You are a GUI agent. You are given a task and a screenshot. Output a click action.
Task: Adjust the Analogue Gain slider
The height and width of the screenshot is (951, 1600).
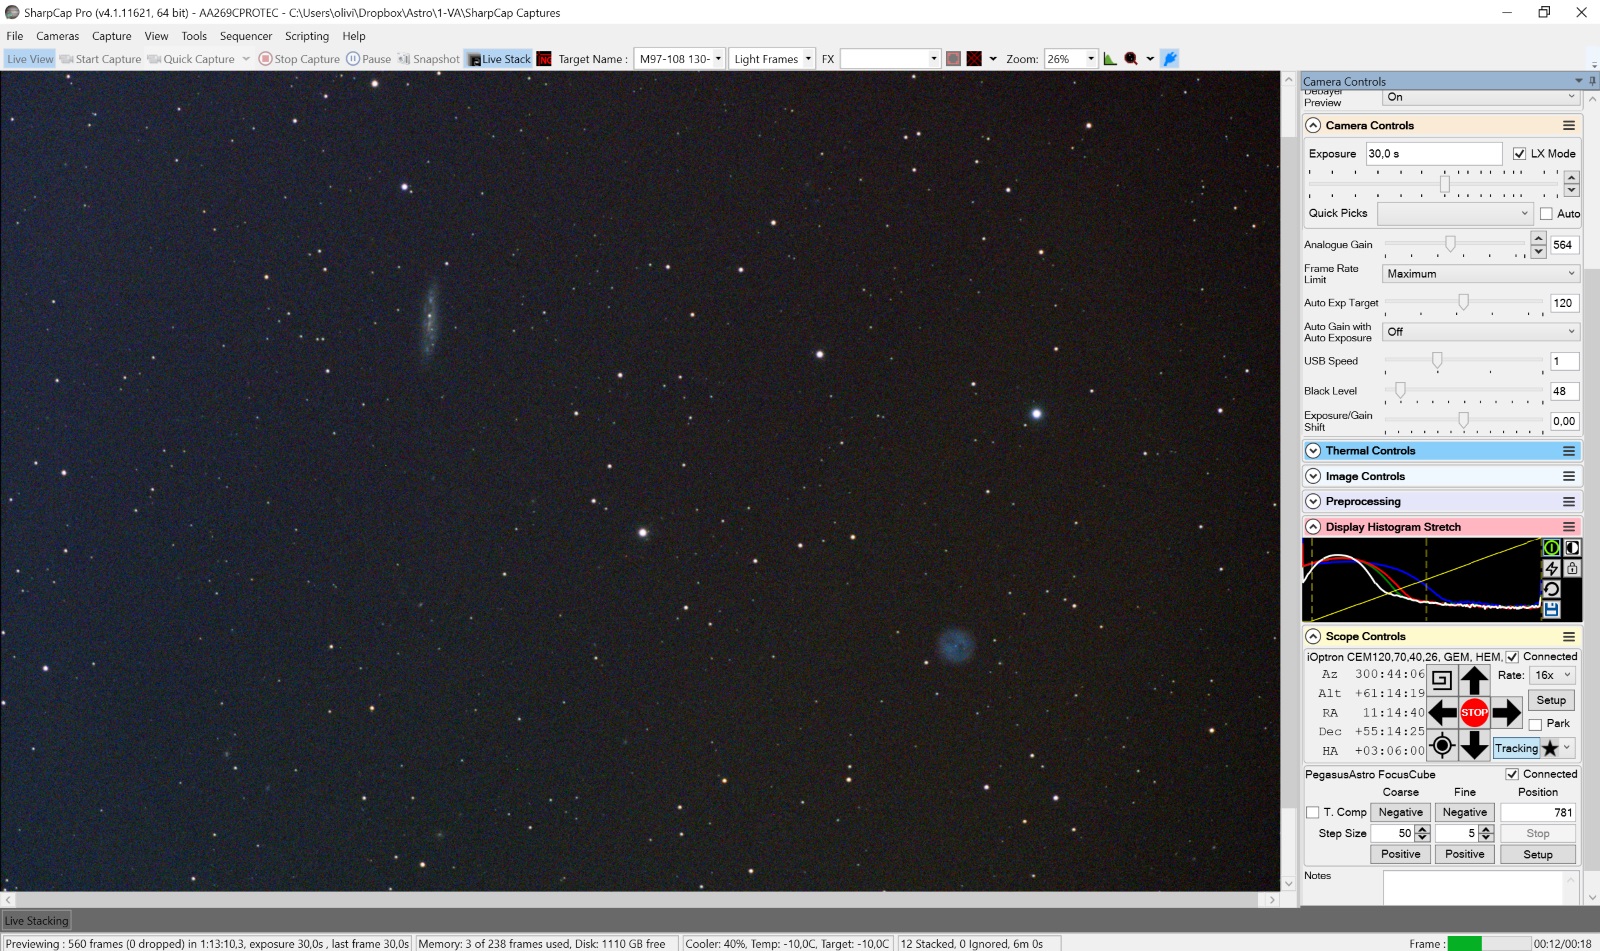pos(1450,244)
